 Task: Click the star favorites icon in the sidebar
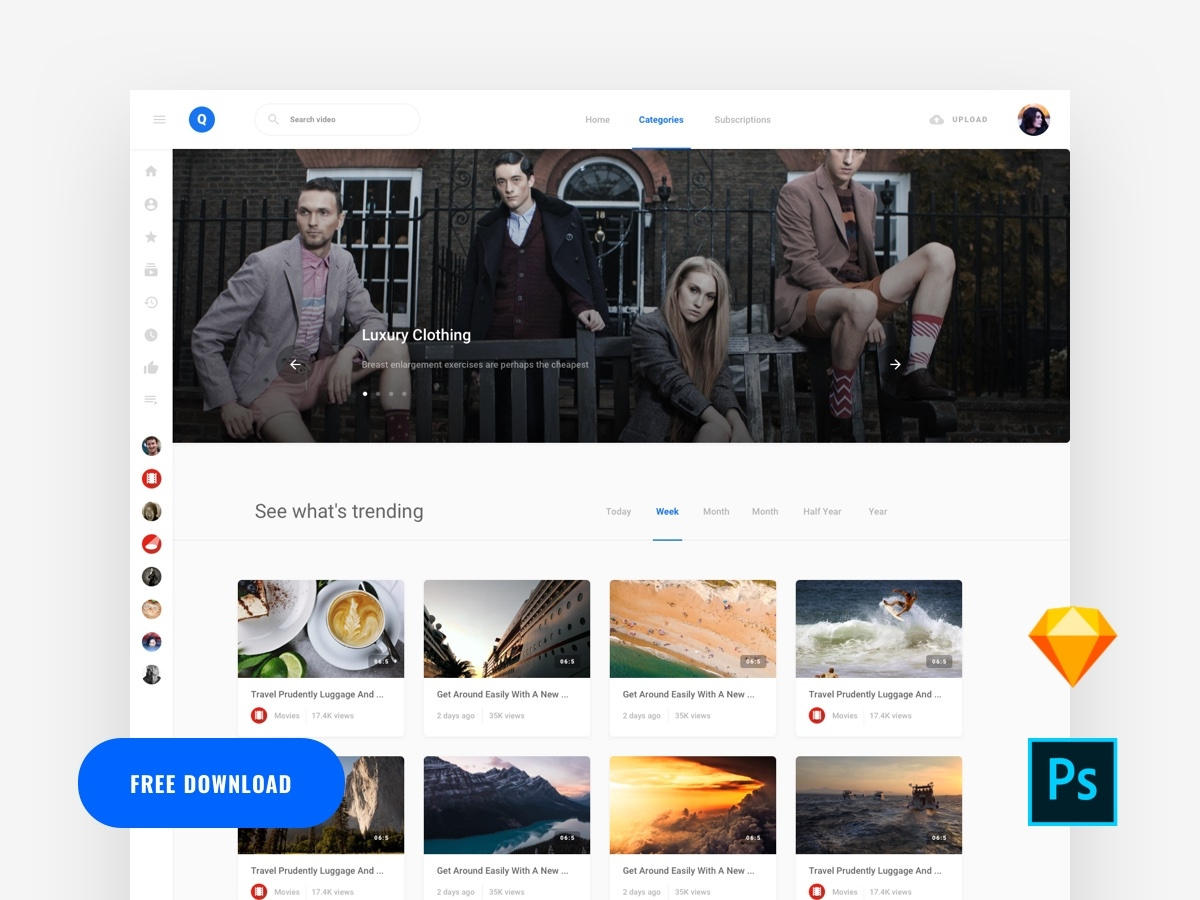(151, 237)
